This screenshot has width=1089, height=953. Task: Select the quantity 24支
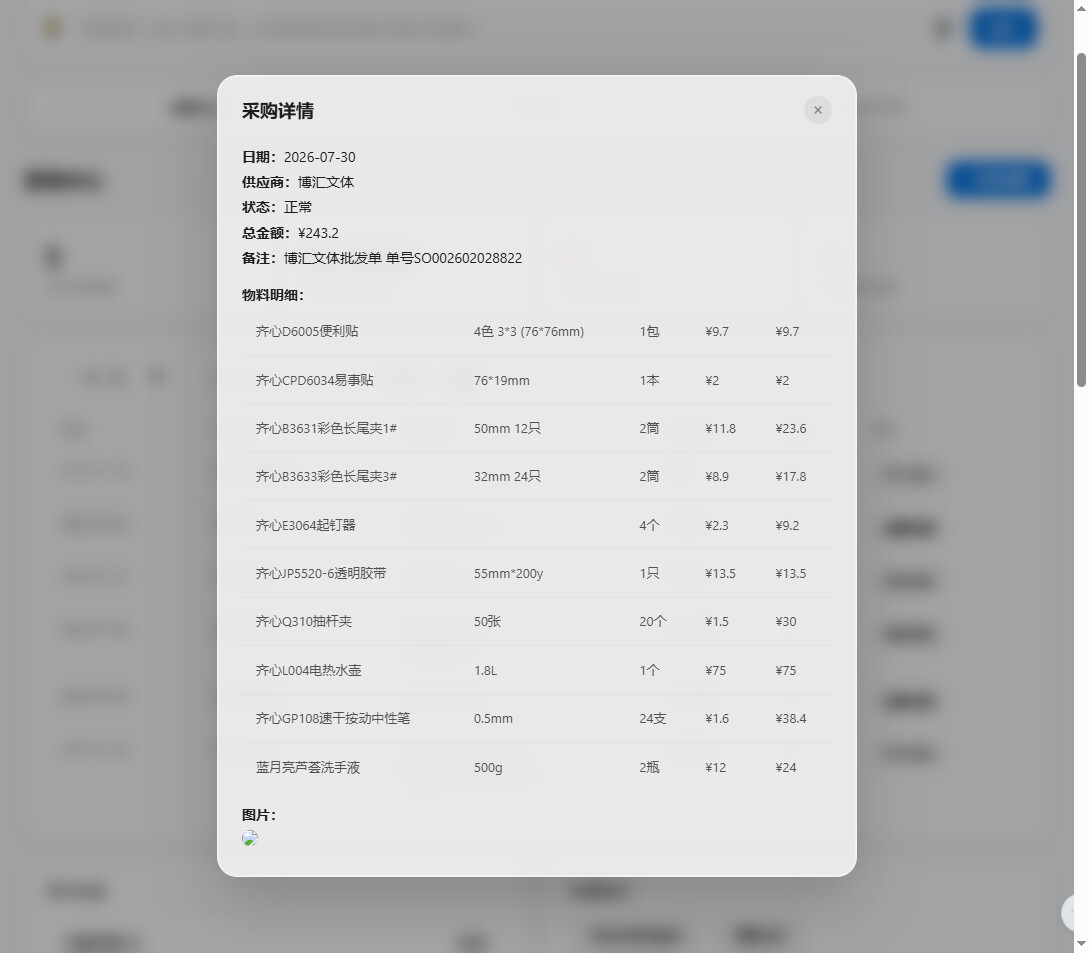[x=653, y=718]
